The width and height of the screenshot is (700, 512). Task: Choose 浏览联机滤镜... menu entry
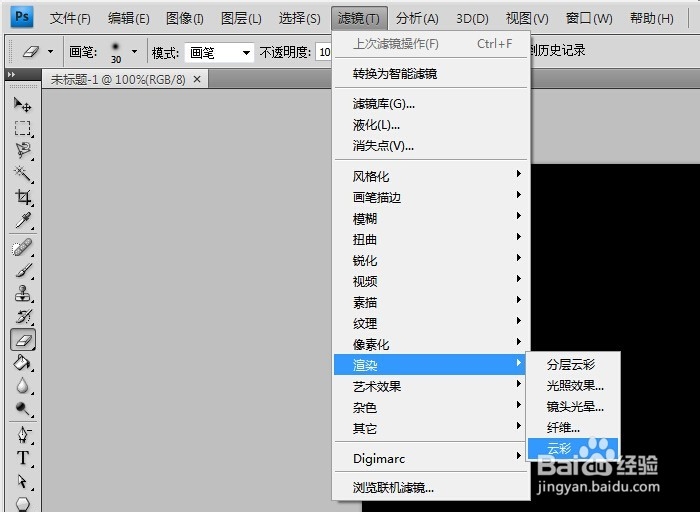click(431, 487)
